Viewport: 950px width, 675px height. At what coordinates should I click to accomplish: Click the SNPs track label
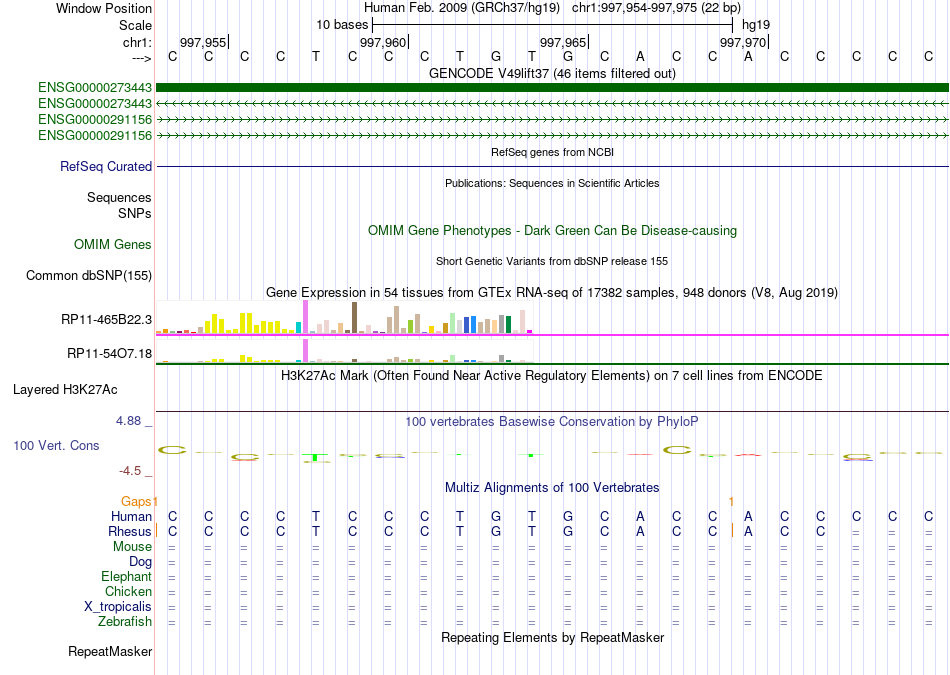pyautogui.click(x=135, y=213)
